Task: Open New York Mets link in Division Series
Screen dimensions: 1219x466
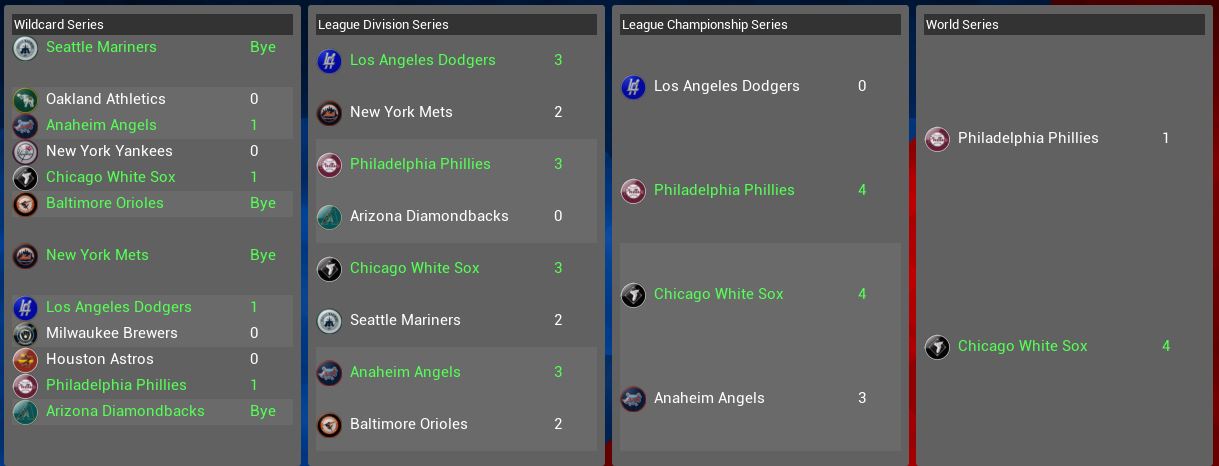Action: [x=401, y=112]
